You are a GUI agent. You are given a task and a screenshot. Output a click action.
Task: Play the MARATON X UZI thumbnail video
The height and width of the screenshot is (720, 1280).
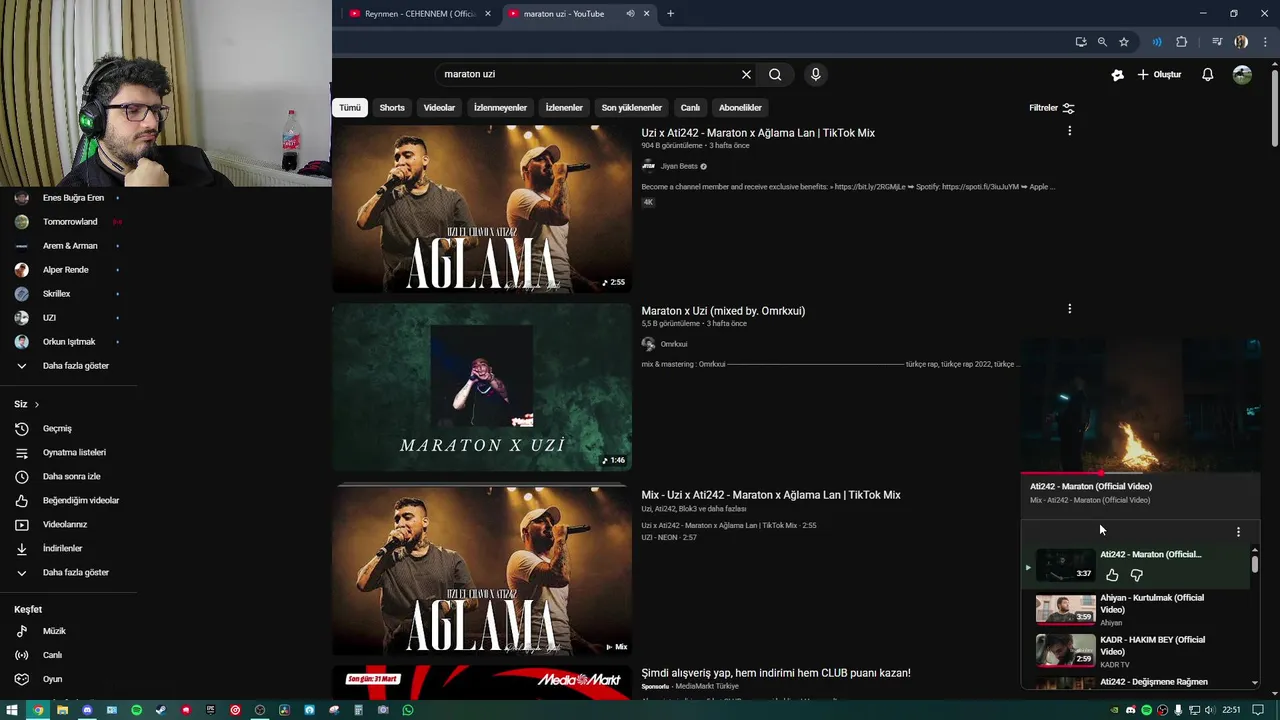click(x=482, y=387)
